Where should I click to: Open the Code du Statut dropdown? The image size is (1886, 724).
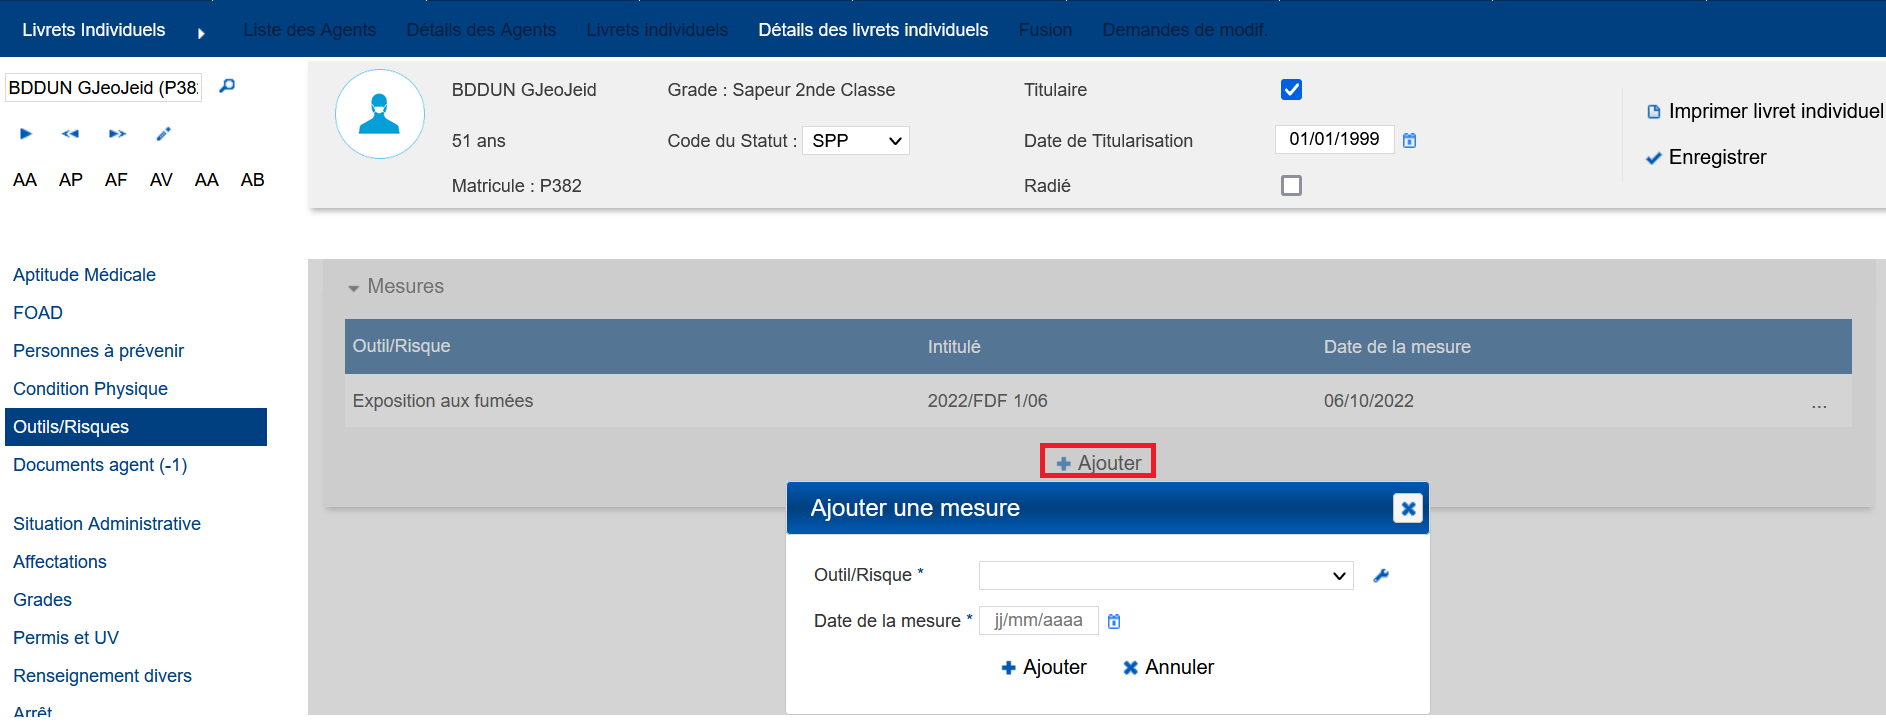click(x=856, y=141)
